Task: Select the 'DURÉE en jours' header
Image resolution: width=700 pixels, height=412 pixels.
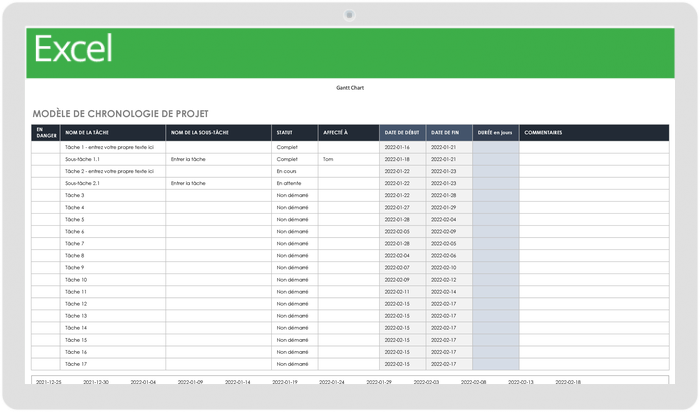Action: [x=495, y=132]
